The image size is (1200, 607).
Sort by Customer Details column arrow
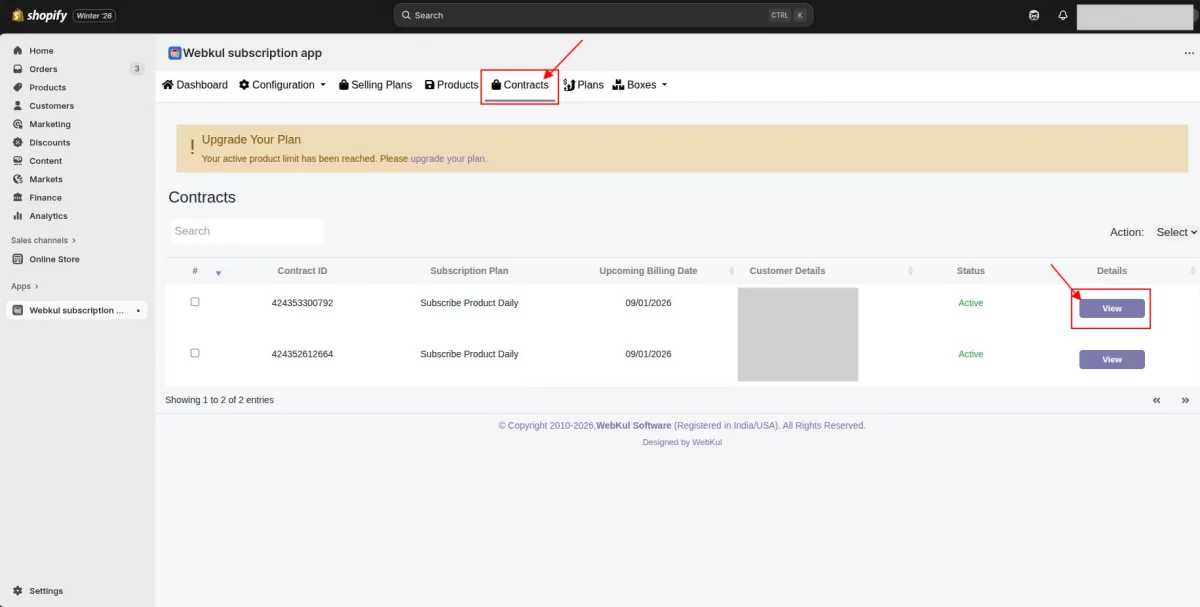[910, 271]
